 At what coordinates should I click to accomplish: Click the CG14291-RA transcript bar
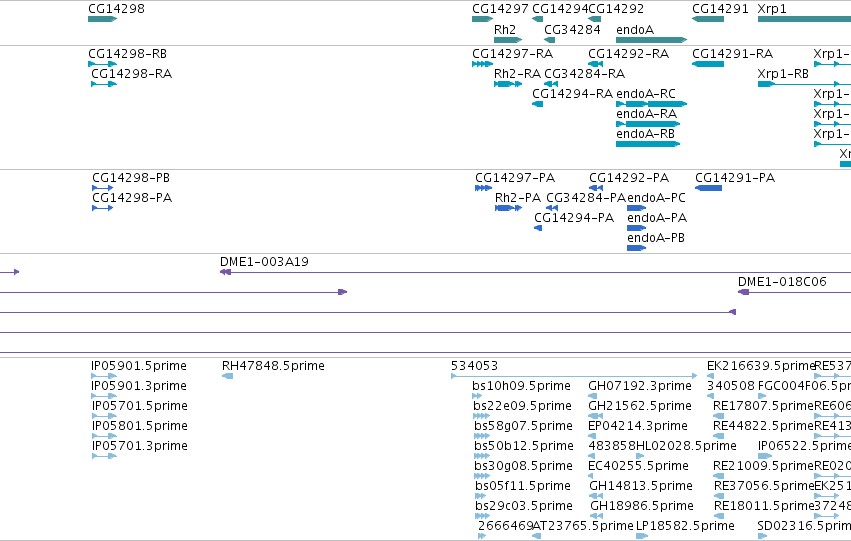(x=708, y=64)
